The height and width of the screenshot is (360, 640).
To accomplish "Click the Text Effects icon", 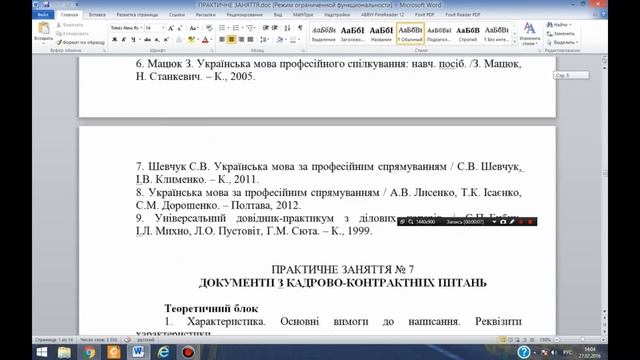I will click(x=179, y=40).
